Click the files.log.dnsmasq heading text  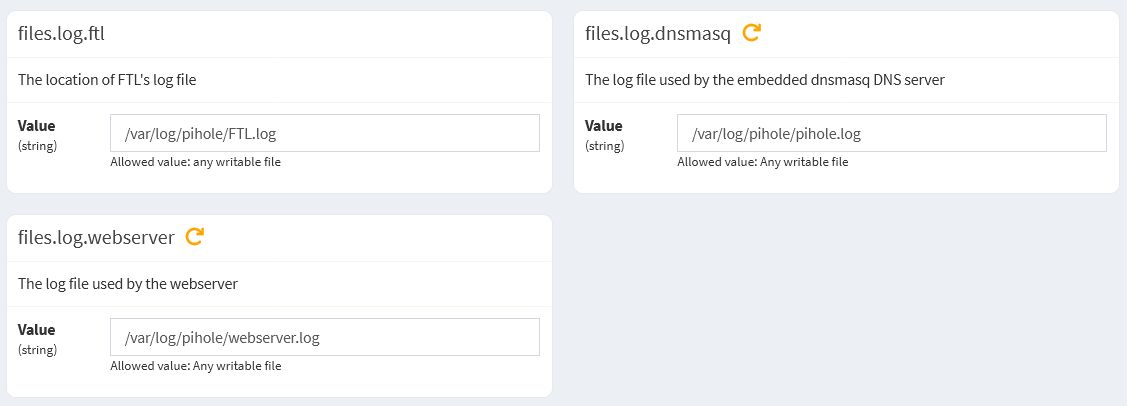[658, 34]
